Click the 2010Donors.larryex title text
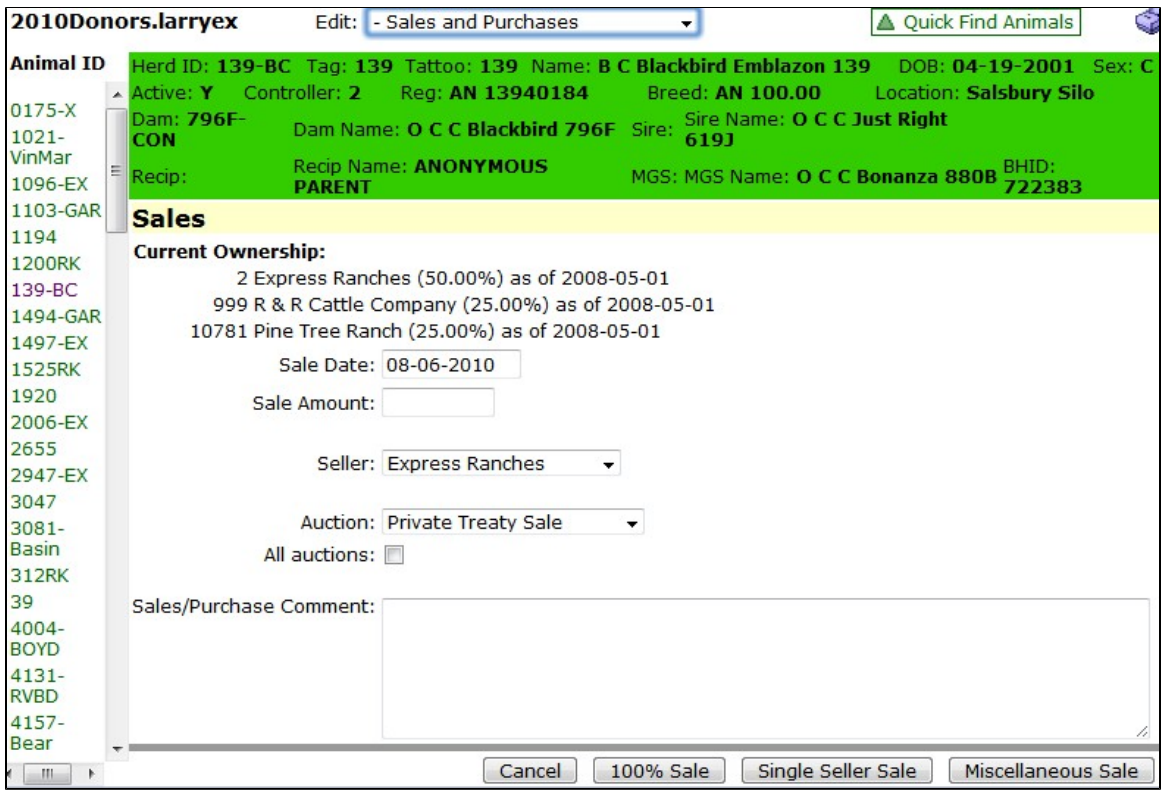The image size is (1168, 791). 124,21
